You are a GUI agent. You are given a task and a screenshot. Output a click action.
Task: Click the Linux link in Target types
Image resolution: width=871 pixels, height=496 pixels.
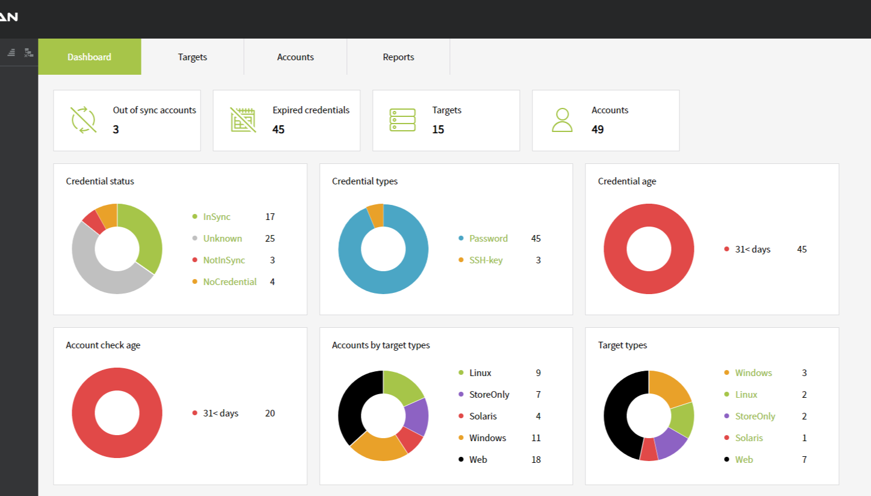(746, 394)
